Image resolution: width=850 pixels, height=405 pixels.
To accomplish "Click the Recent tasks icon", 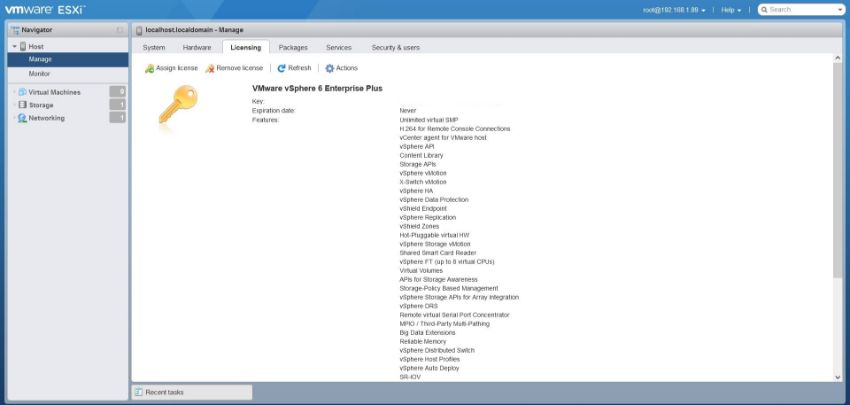I will (x=139, y=392).
